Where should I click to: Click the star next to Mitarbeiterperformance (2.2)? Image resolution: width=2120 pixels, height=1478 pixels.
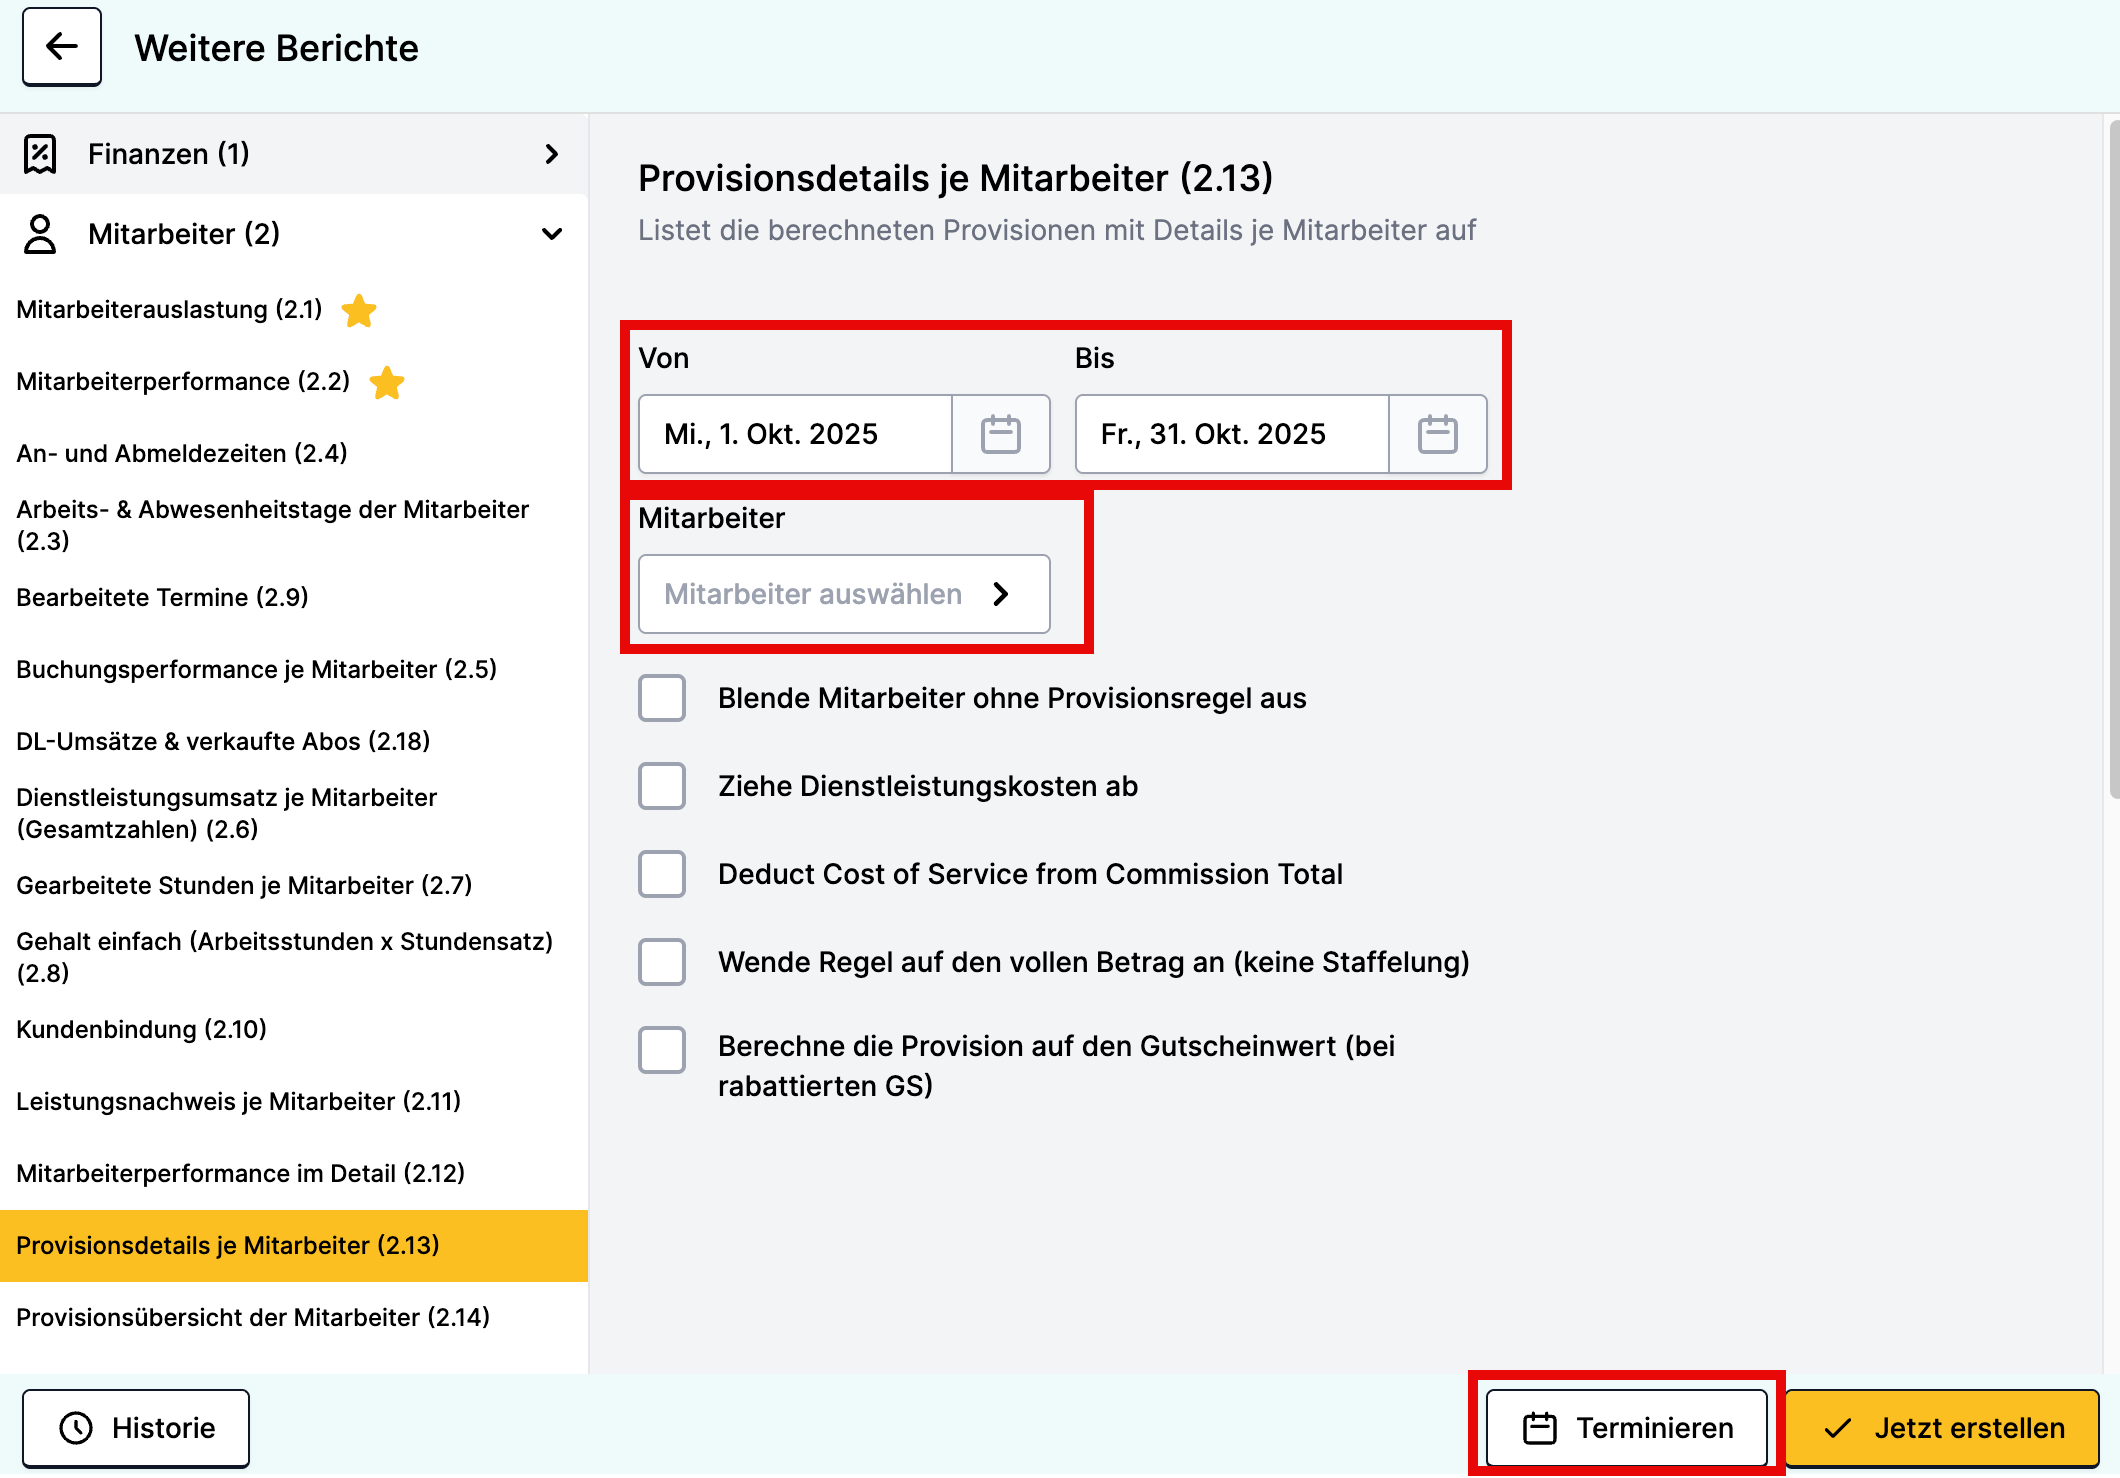(x=387, y=383)
